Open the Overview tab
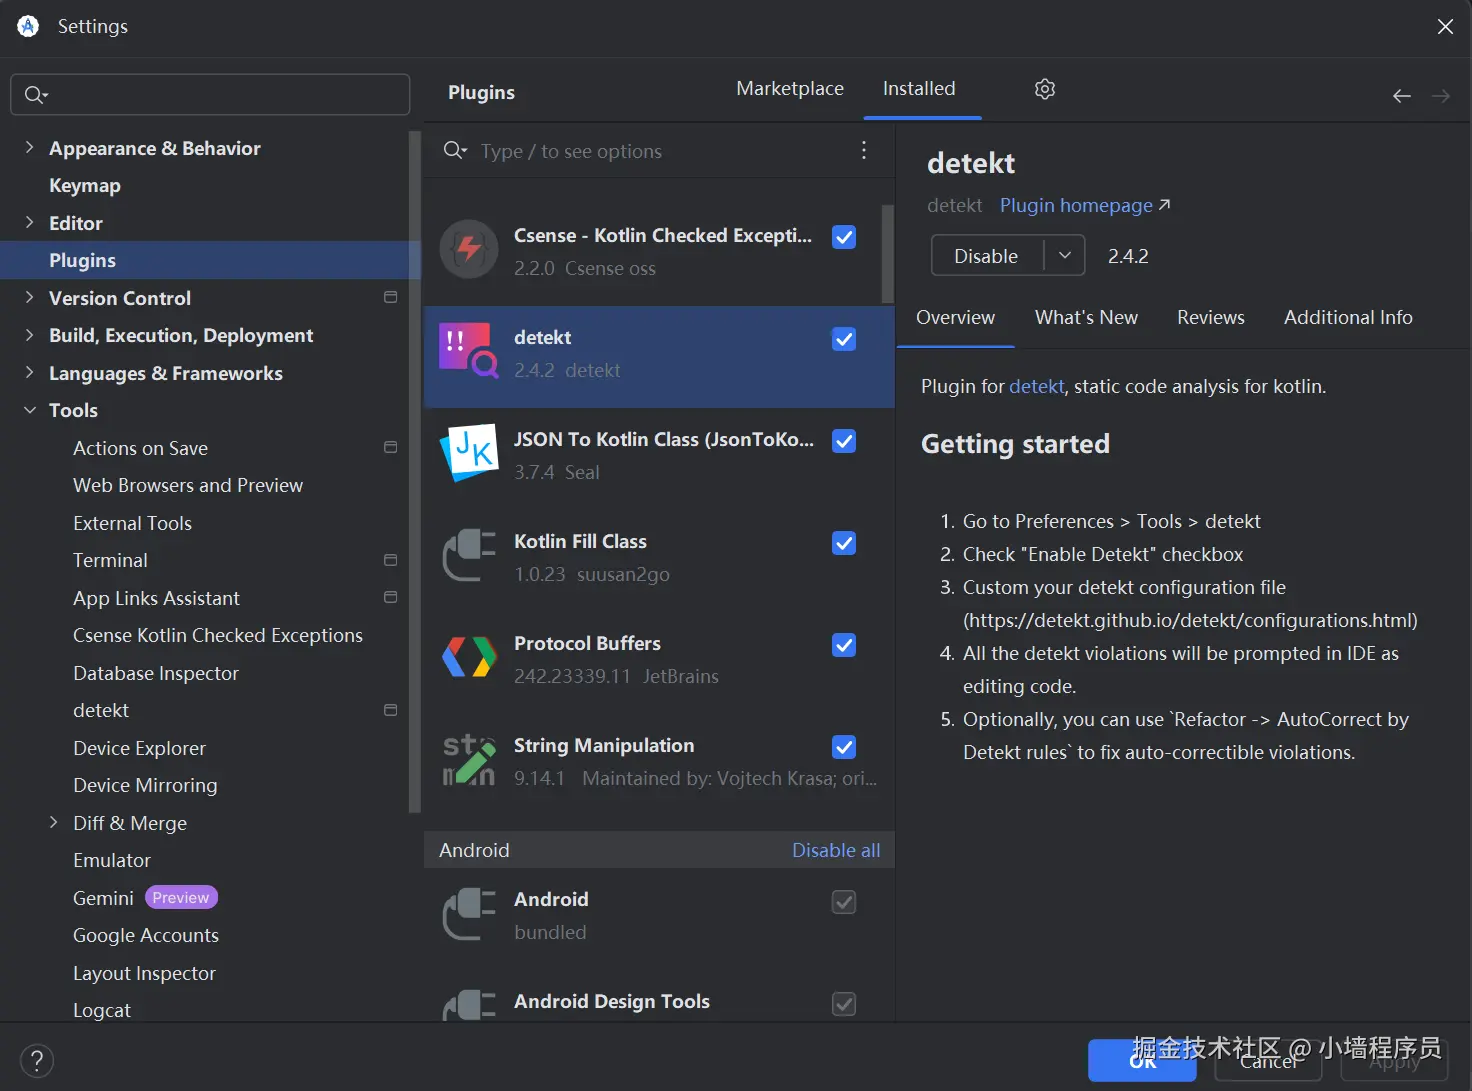The width and height of the screenshot is (1472, 1091). click(x=955, y=317)
